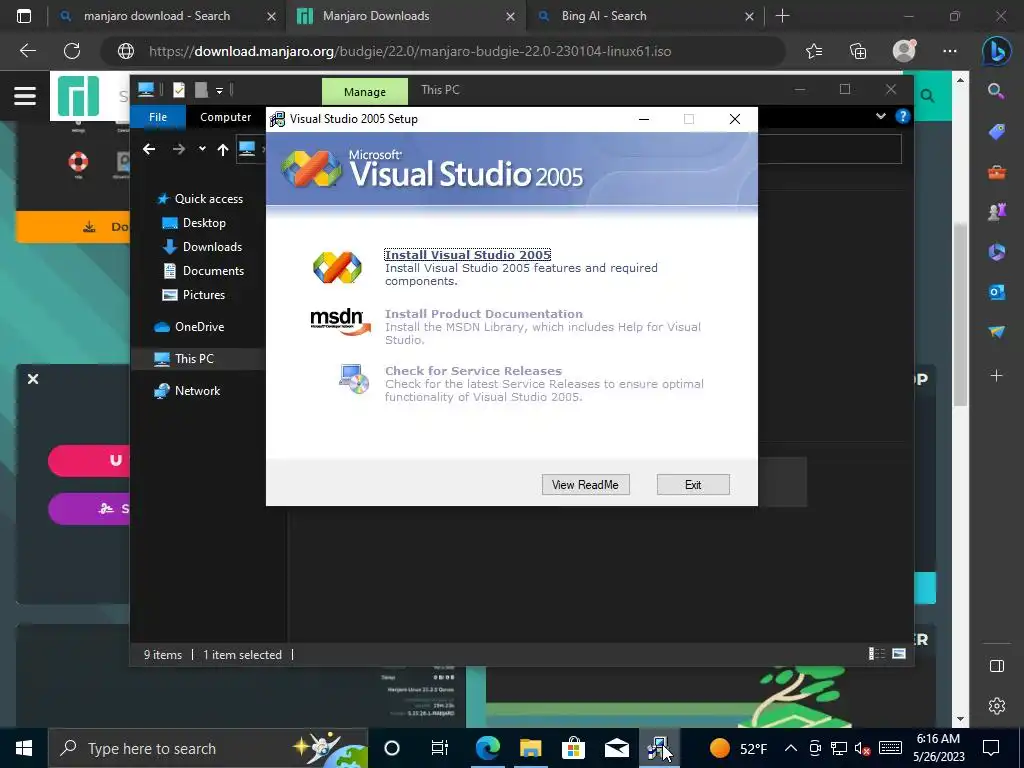Refresh the browser page
This screenshot has height=768, width=1024.
pyautogui.click(x=72, y=51)
